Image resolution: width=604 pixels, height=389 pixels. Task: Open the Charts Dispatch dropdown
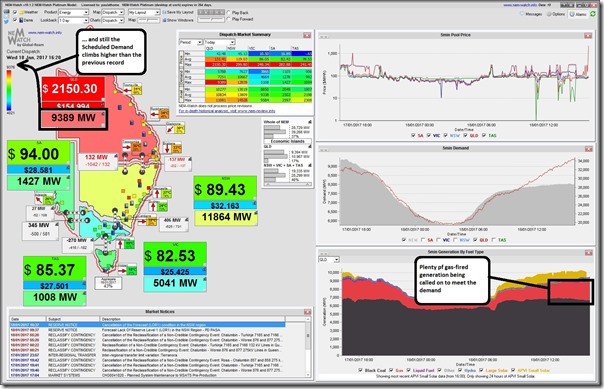pyautogui.click(x=112, y=20)
